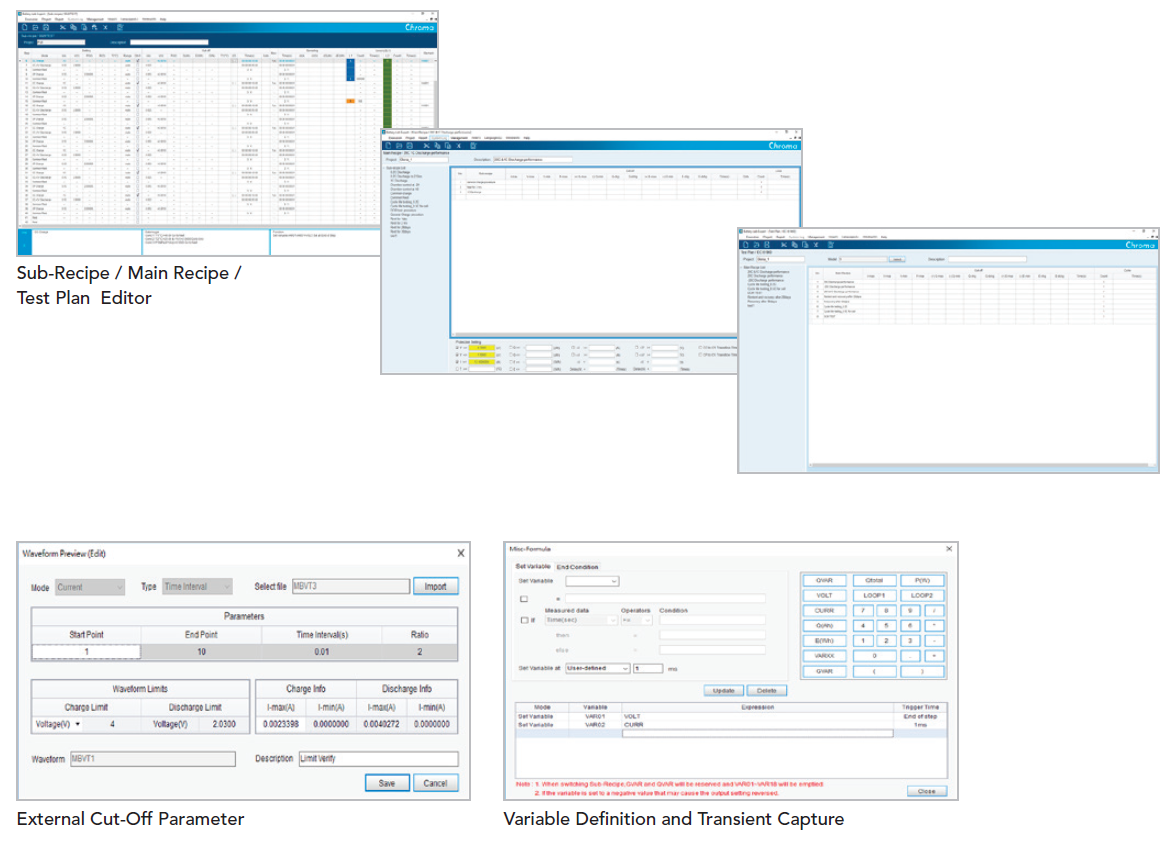Viewport: 1175px width, 852px height.
Task: Switch to the End Condition tab
Action: [x=578, y=567]
